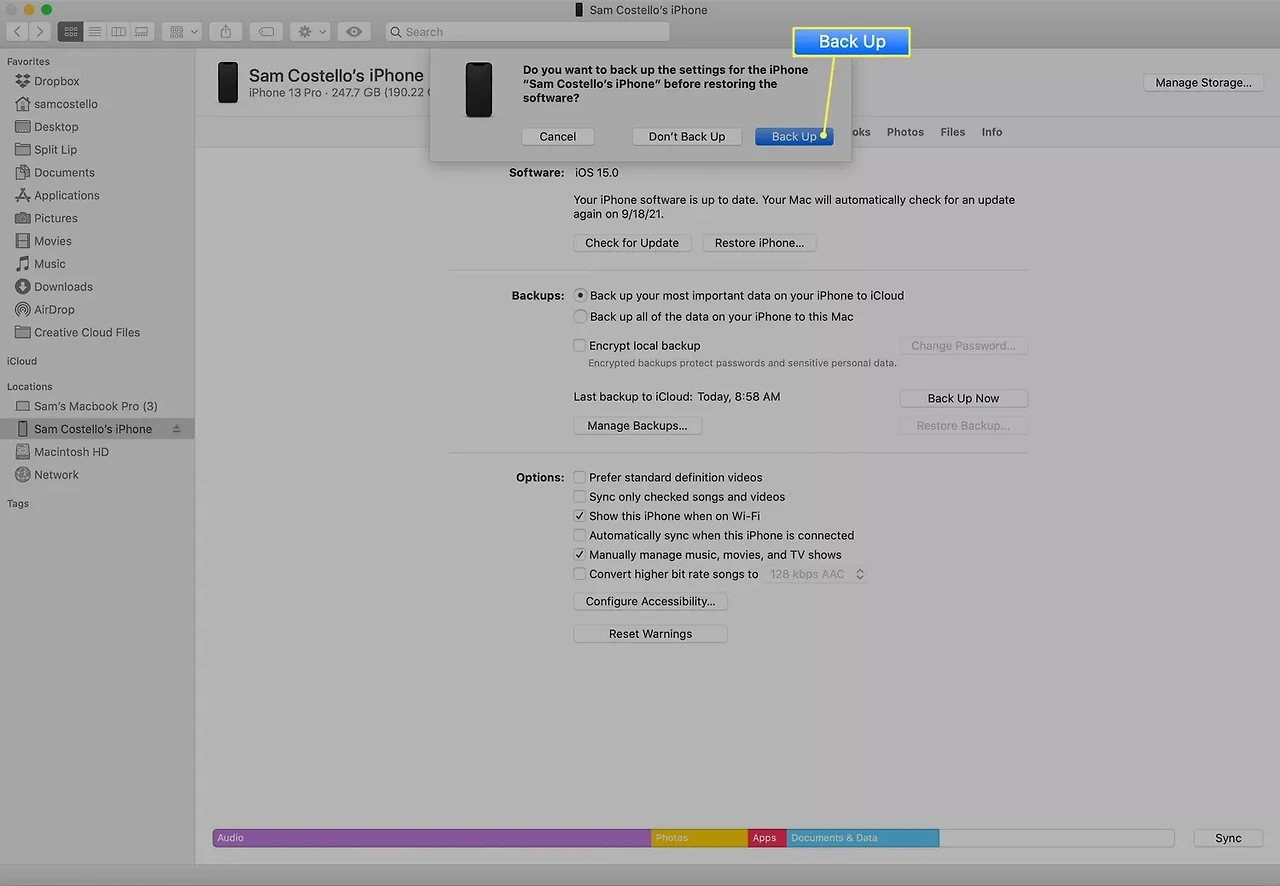
Task: Select Sam Costello's iPhone in sidebar
Action: [x=97, y=429]
